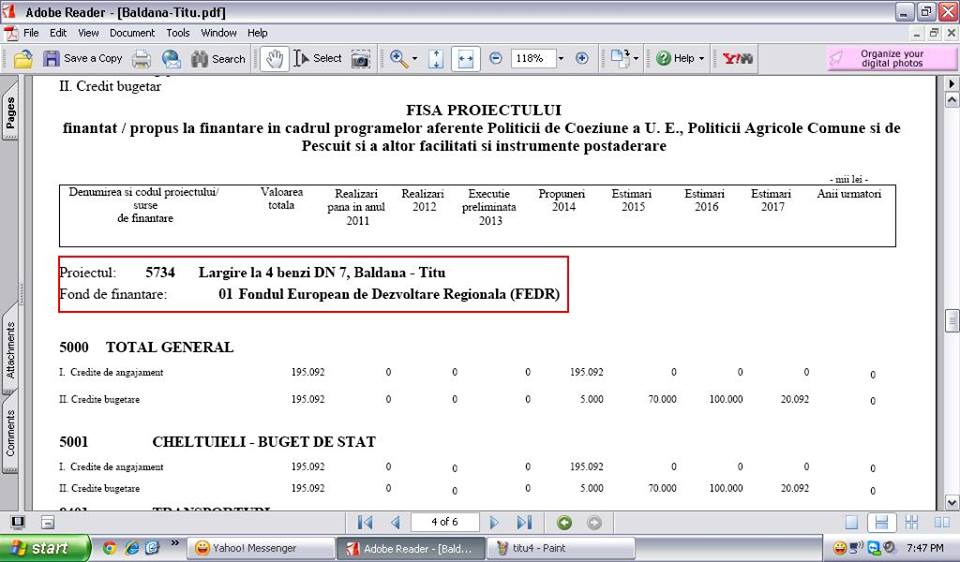
Task: Click the Open file folder icon
Action: [x=23, y=59]
